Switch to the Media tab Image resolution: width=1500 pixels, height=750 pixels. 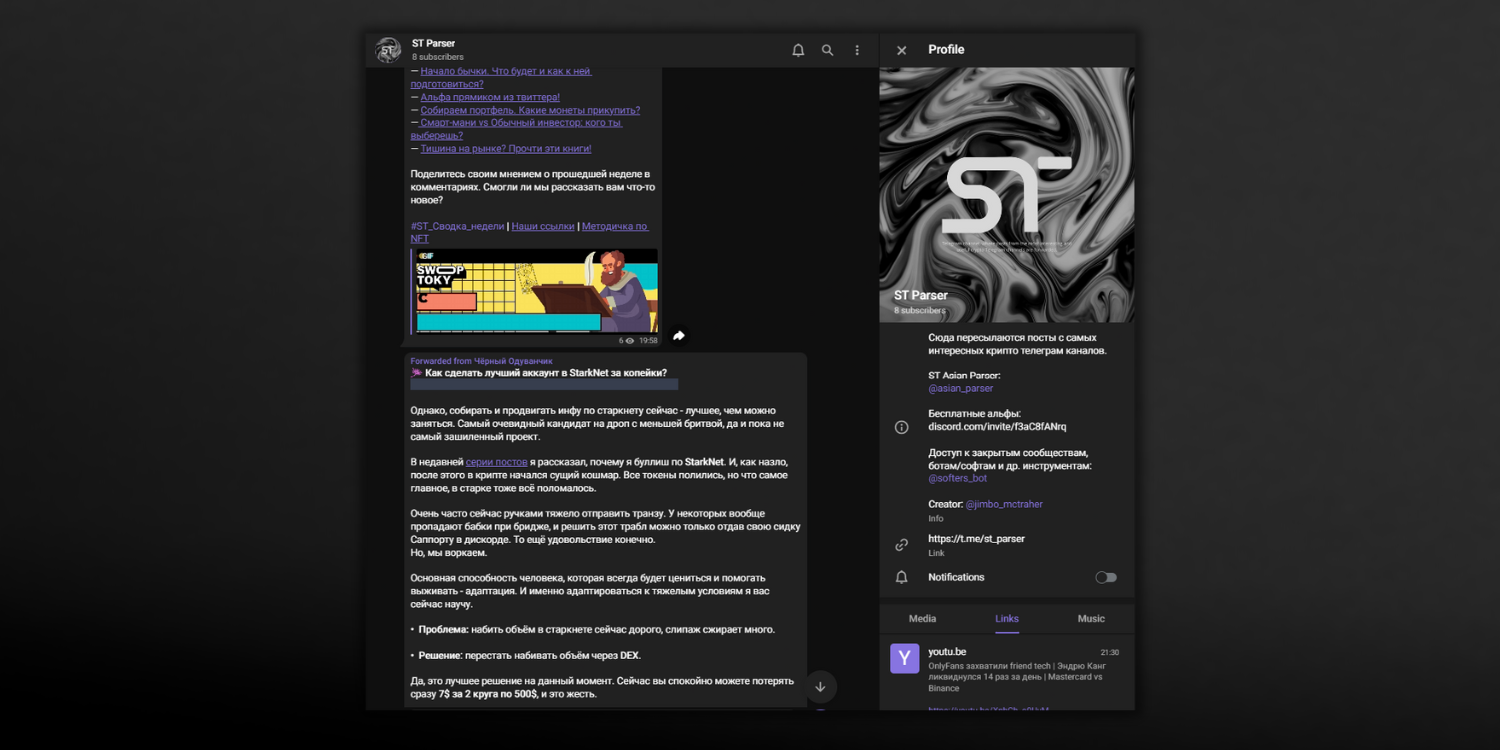922,619
